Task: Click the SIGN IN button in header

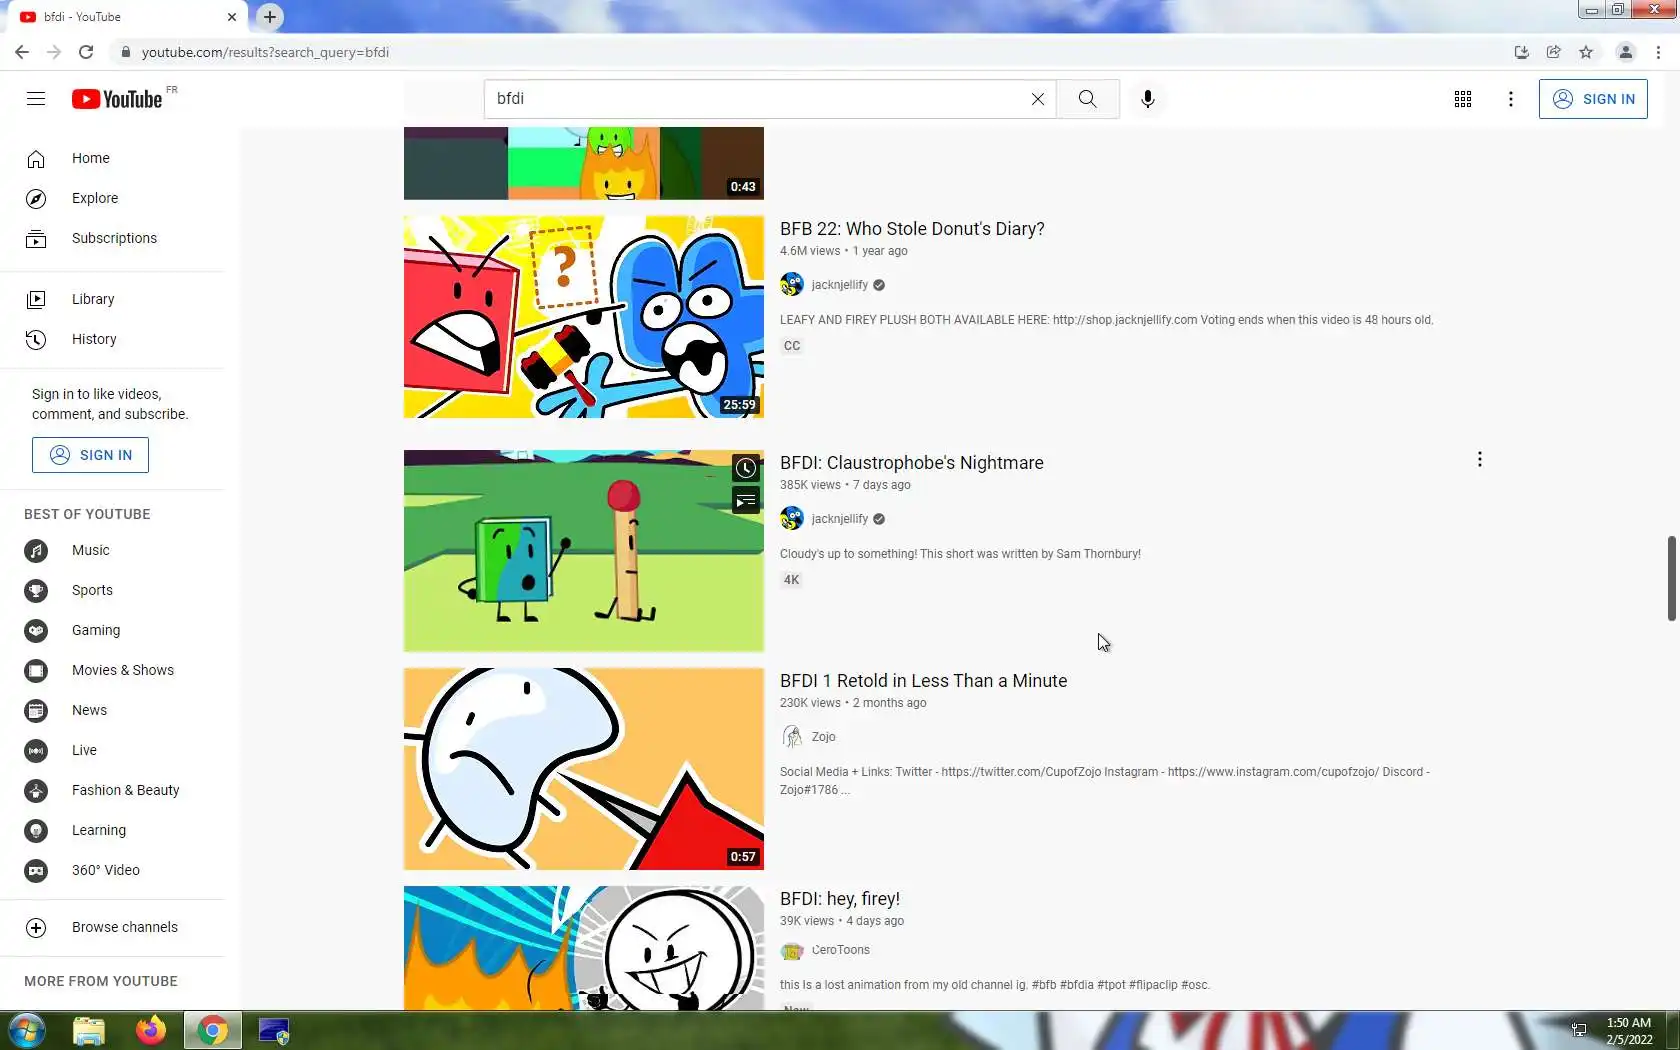Action: click(1593, 99)
